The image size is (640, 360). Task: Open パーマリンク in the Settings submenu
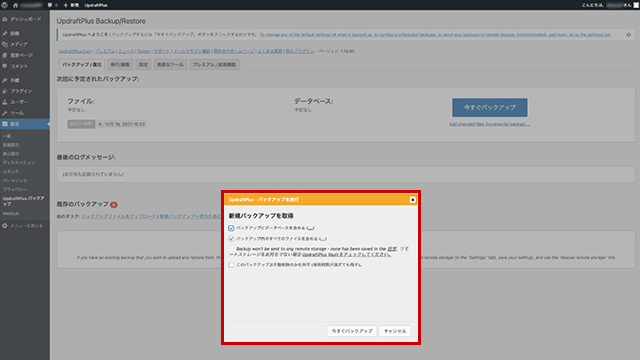pos(15,180)
